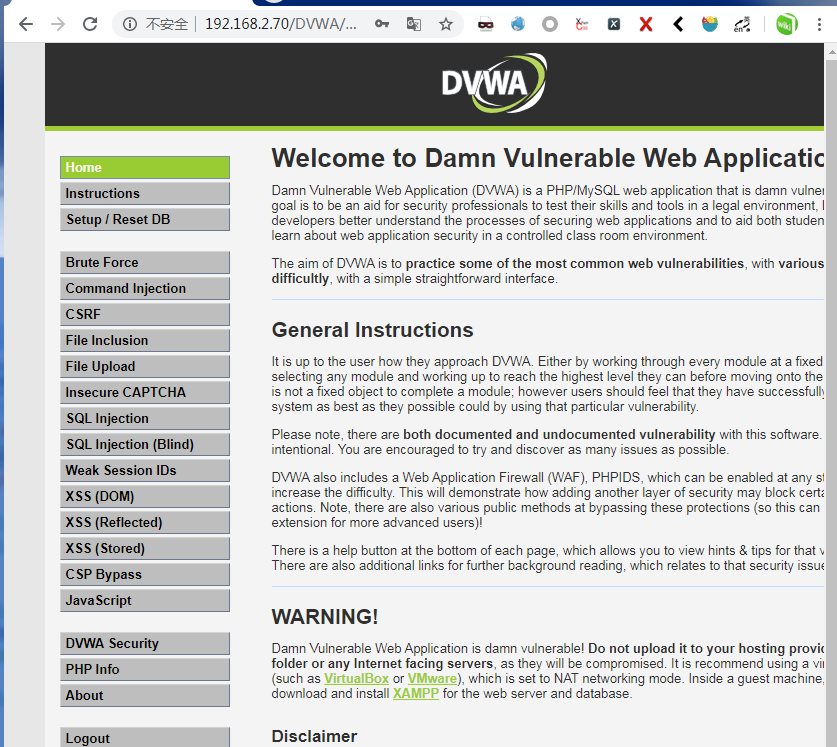This screenshot has height=747, width=837.
Task: Open Weak Session IDs module
Action: pyautogui.click(x=145, y=470)
